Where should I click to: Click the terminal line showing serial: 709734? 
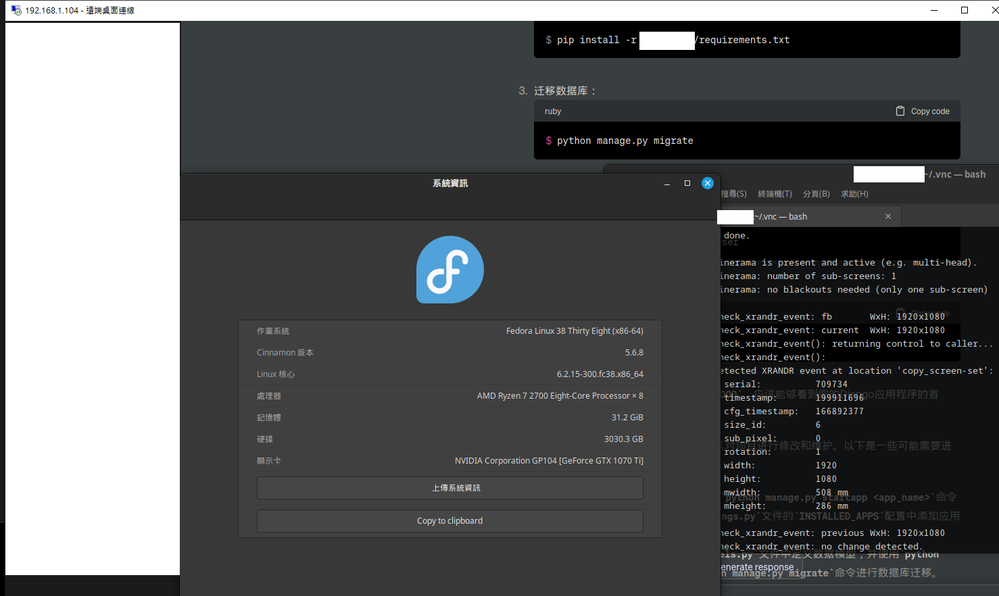786,384
